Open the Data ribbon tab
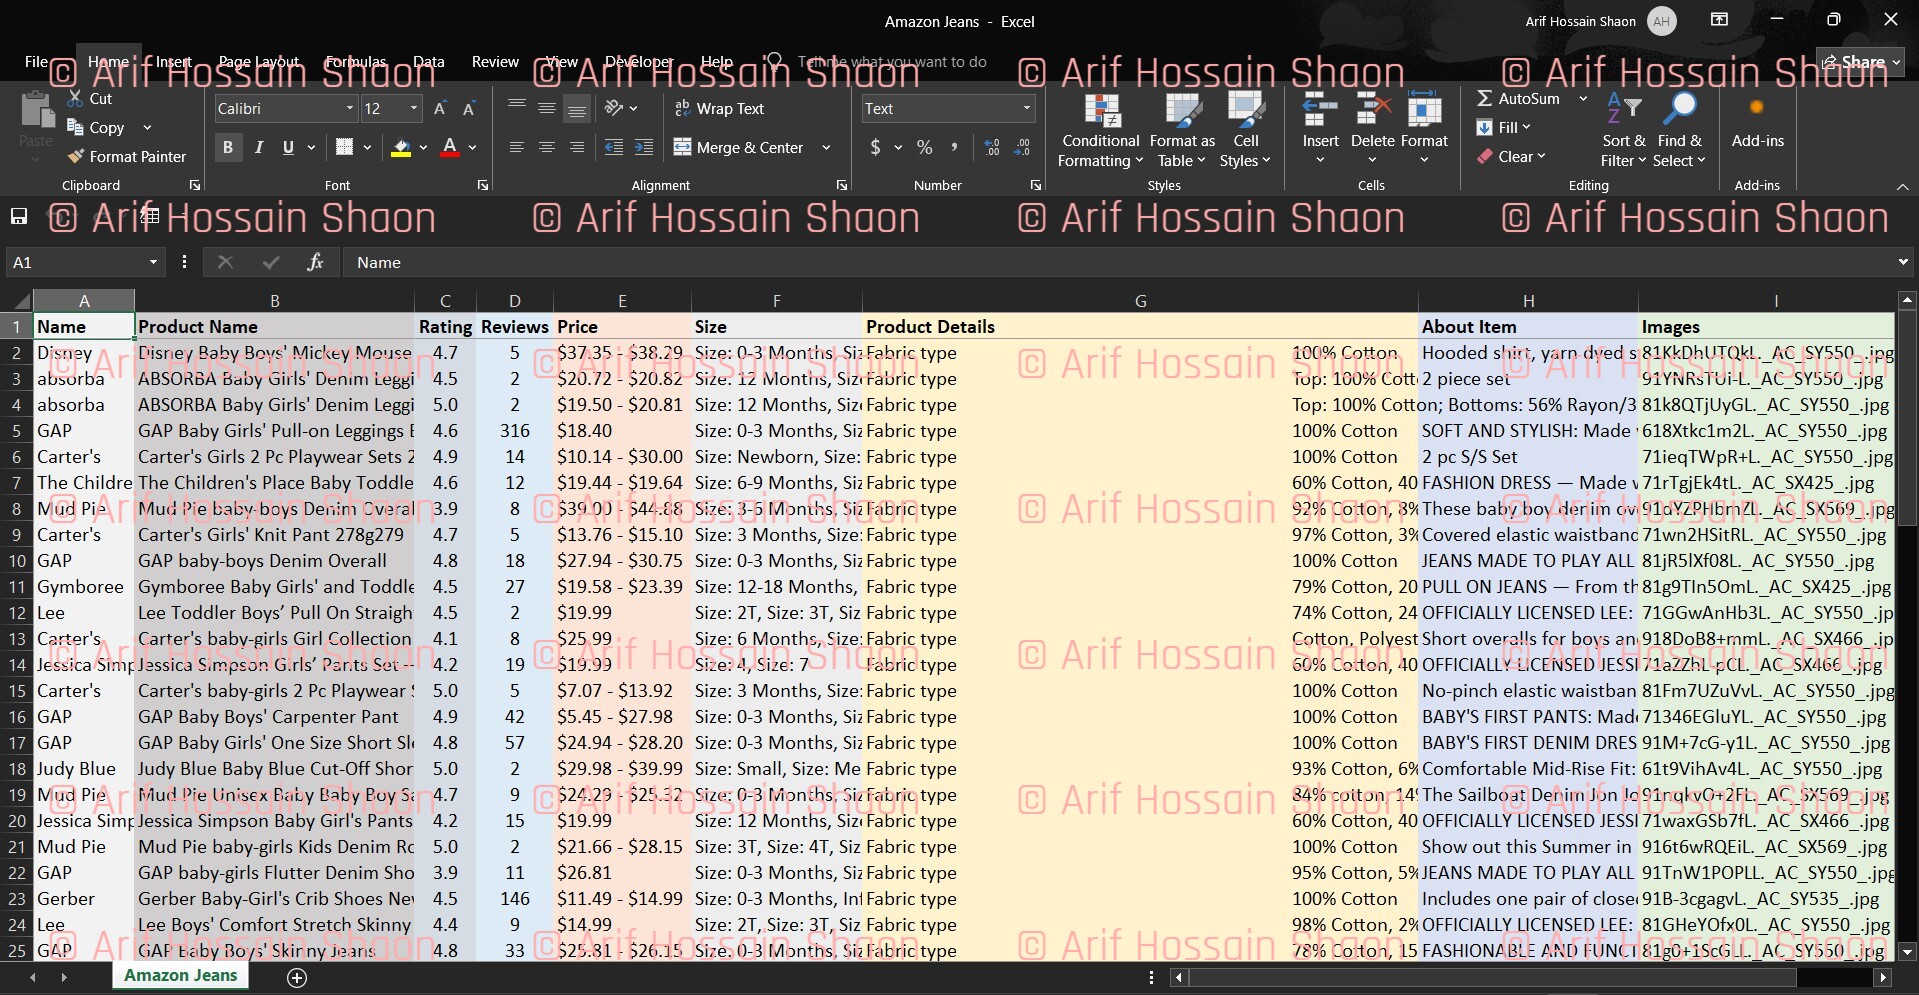The image size is (1919, 995). [428, 61]
